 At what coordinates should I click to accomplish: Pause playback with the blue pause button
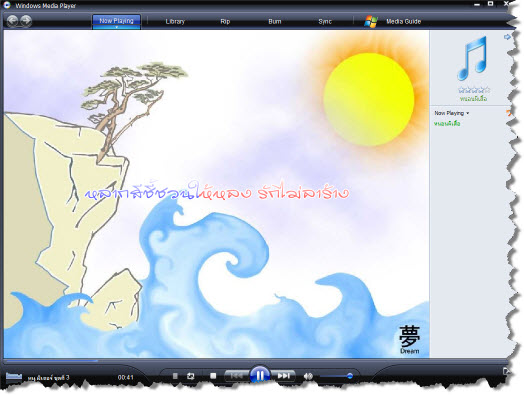260,375
